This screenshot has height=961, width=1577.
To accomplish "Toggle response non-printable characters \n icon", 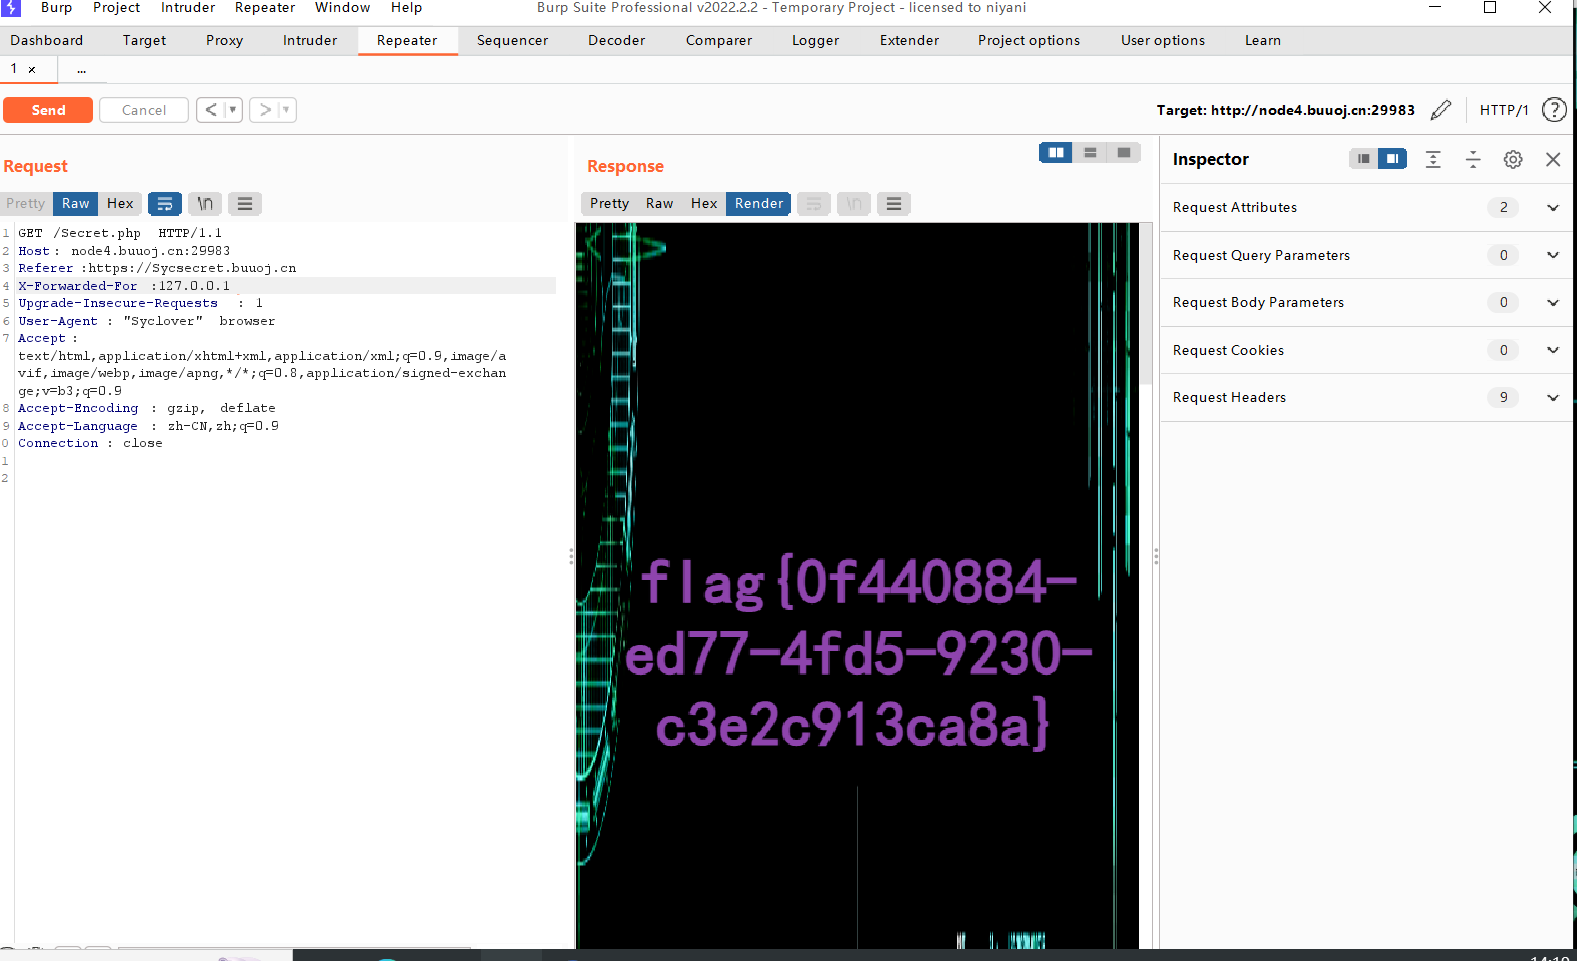I will [x=854, y=204].
